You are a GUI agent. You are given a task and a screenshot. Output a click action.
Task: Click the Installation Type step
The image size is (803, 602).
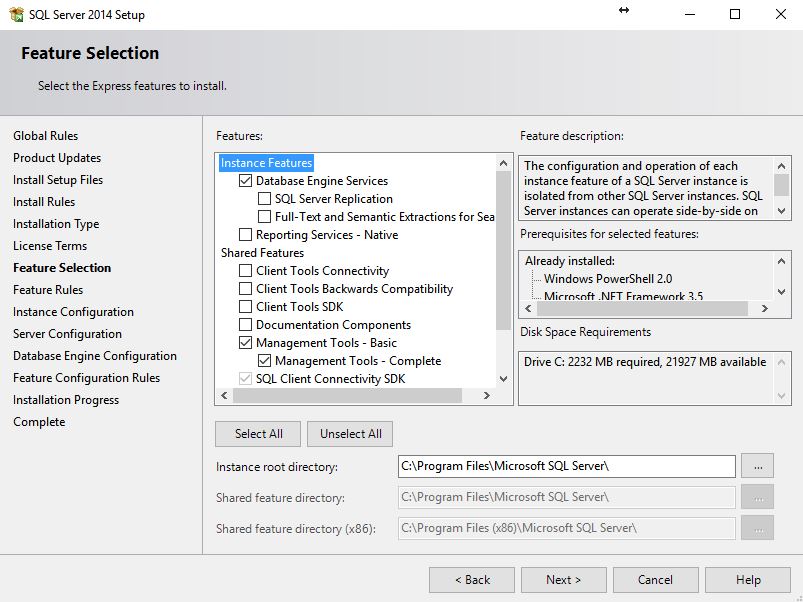click(x=56, y=224)
